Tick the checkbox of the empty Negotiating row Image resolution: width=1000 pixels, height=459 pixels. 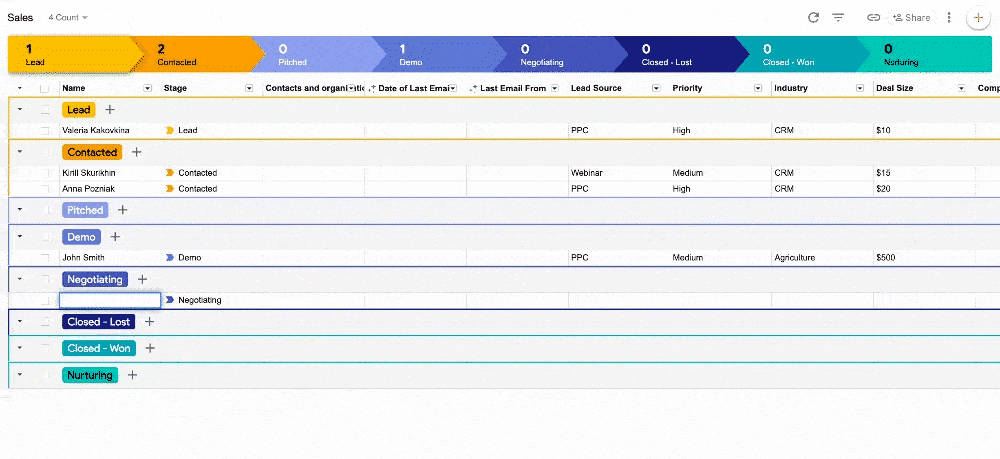pyautogui.click(x=45, y=300)
